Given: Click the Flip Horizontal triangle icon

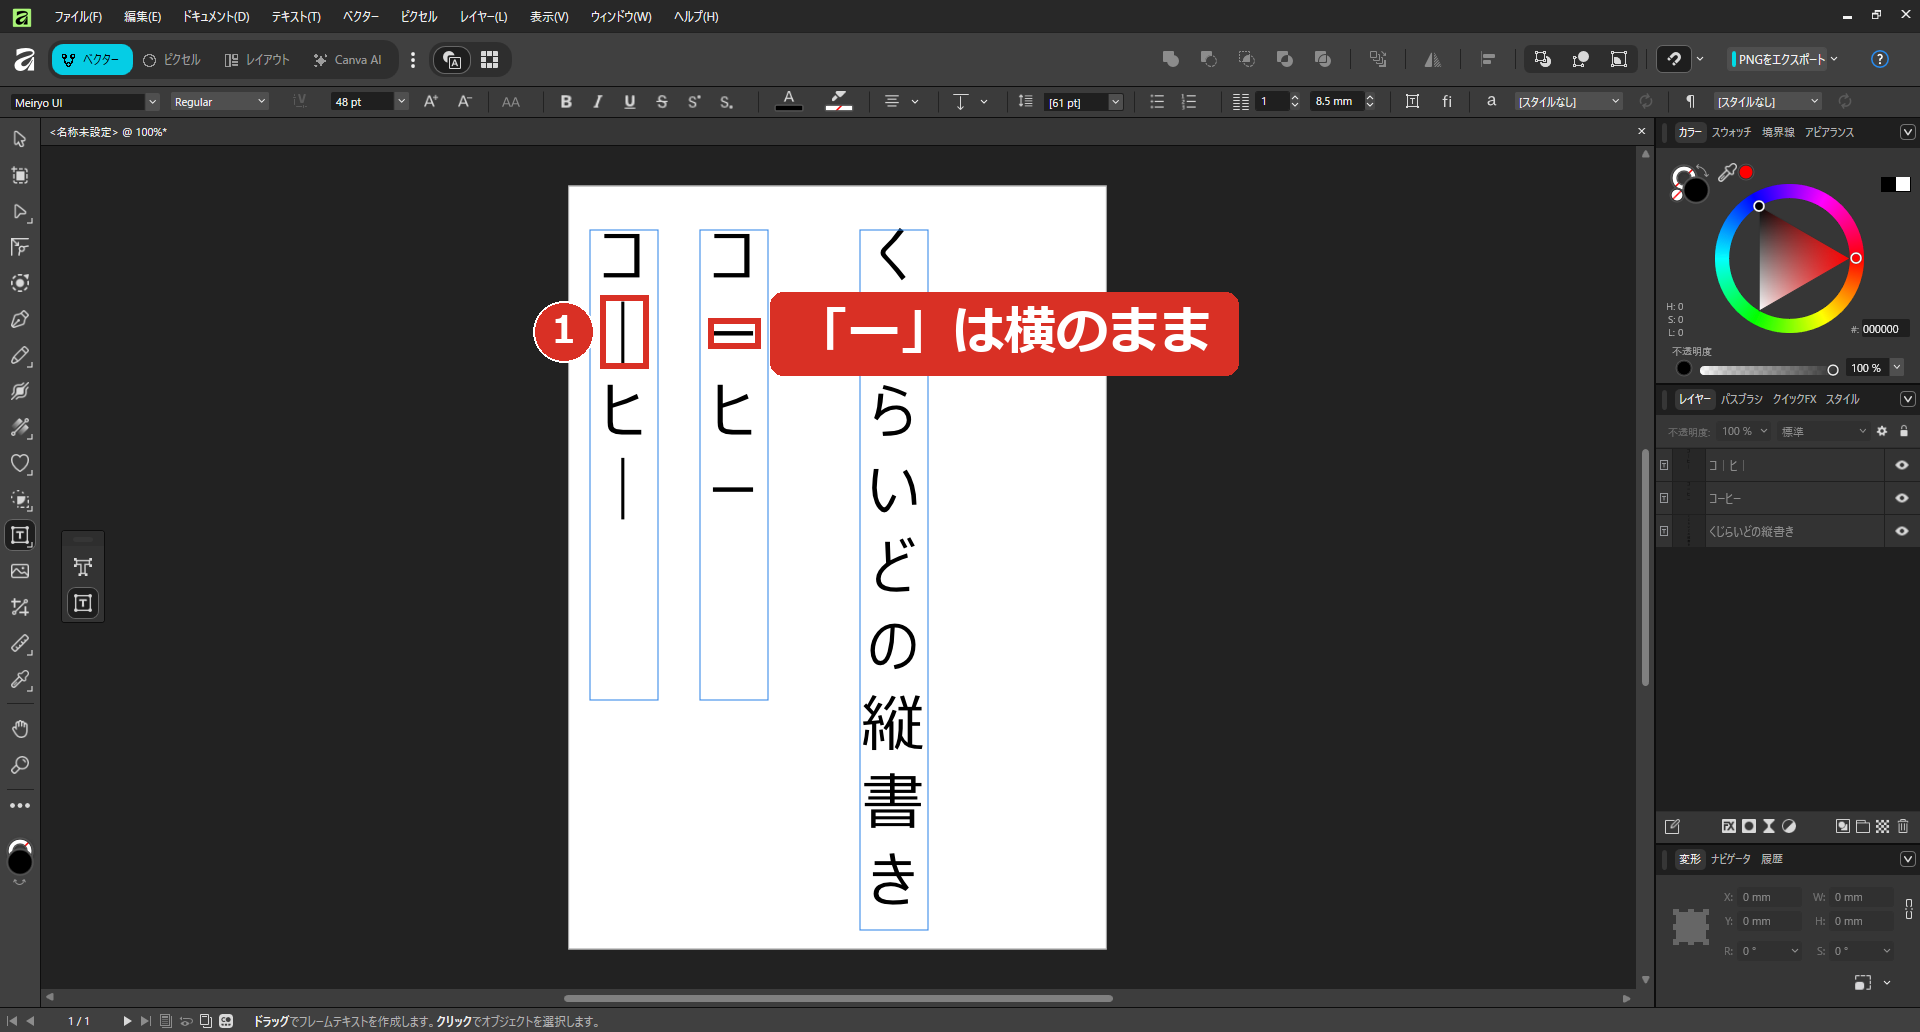Looking at the screenshot, I should coord(1432,59).
